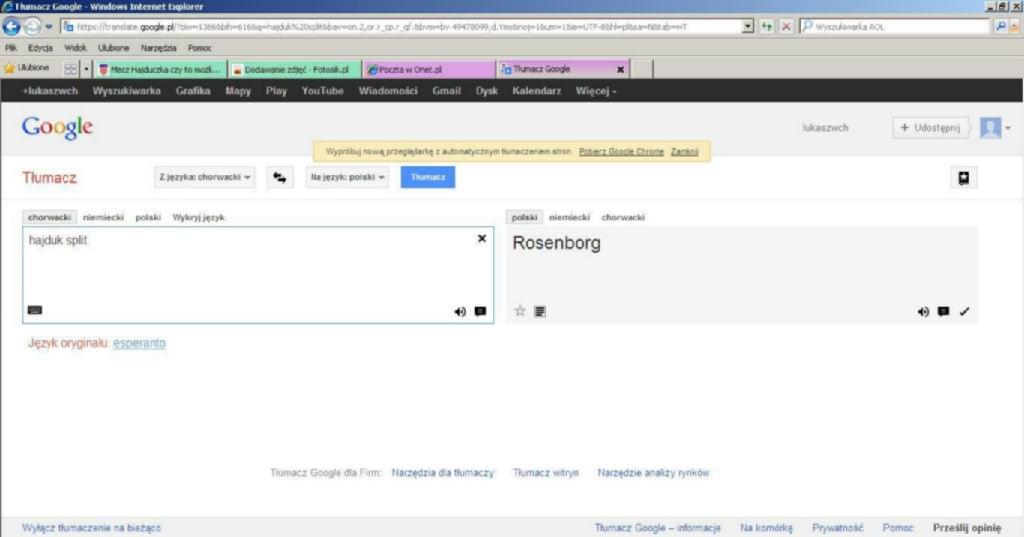Star the Rosenborg translation
Screen dimensions: 1024x537
click(x=520, y=311)
